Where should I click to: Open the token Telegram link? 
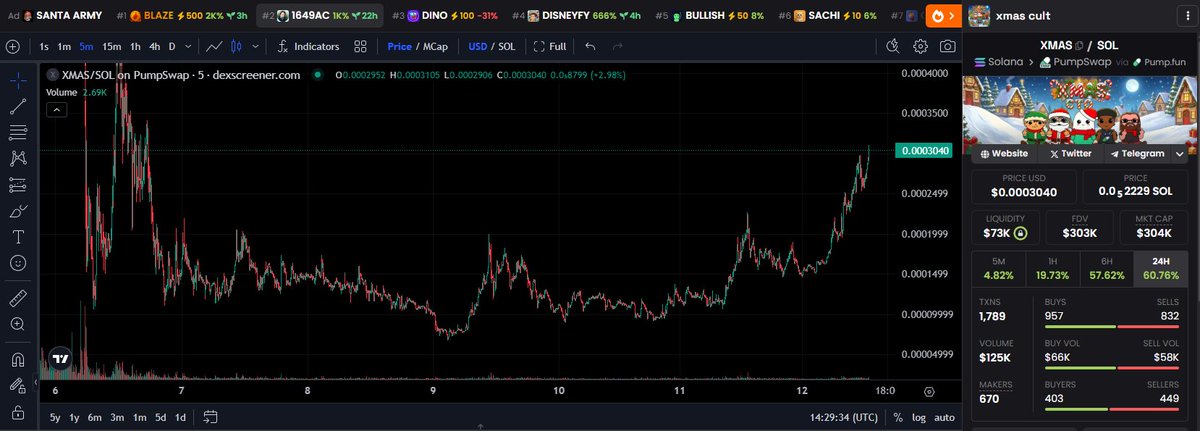(x=1138, y=153)
